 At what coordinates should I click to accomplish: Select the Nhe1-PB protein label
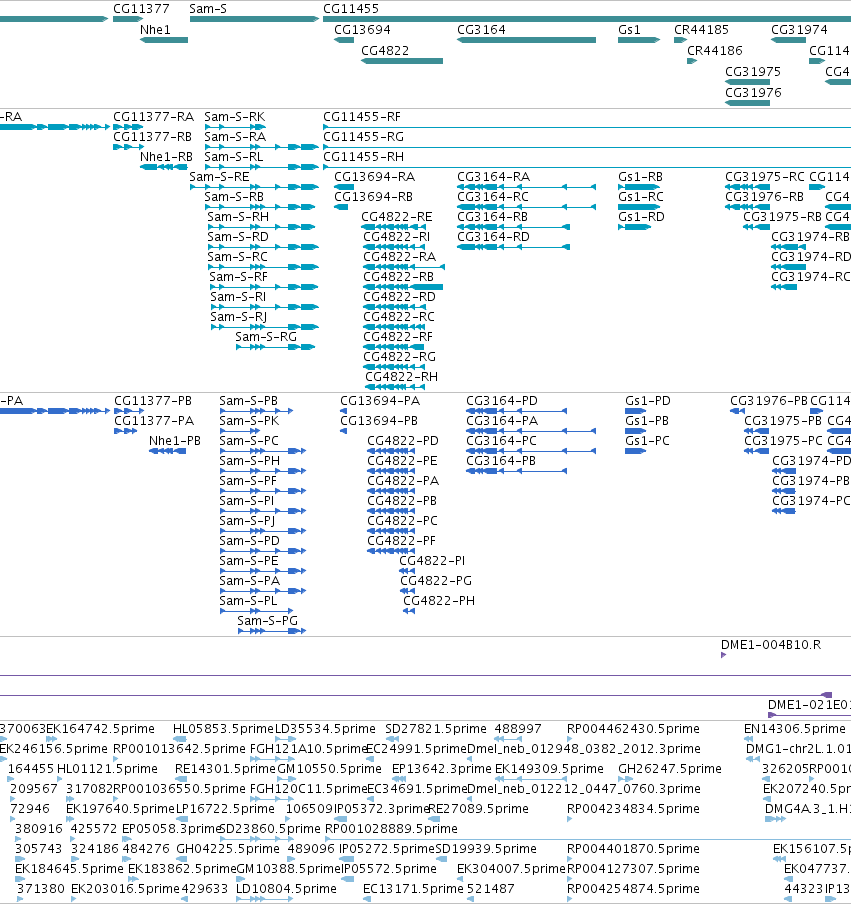pos(175,441)
